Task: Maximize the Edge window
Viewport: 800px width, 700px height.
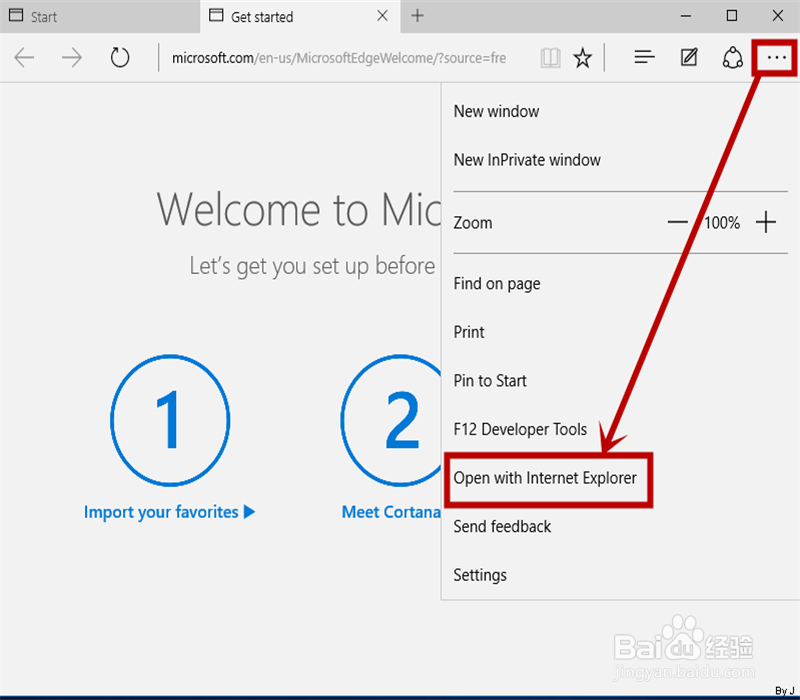Action: [732, 16]
